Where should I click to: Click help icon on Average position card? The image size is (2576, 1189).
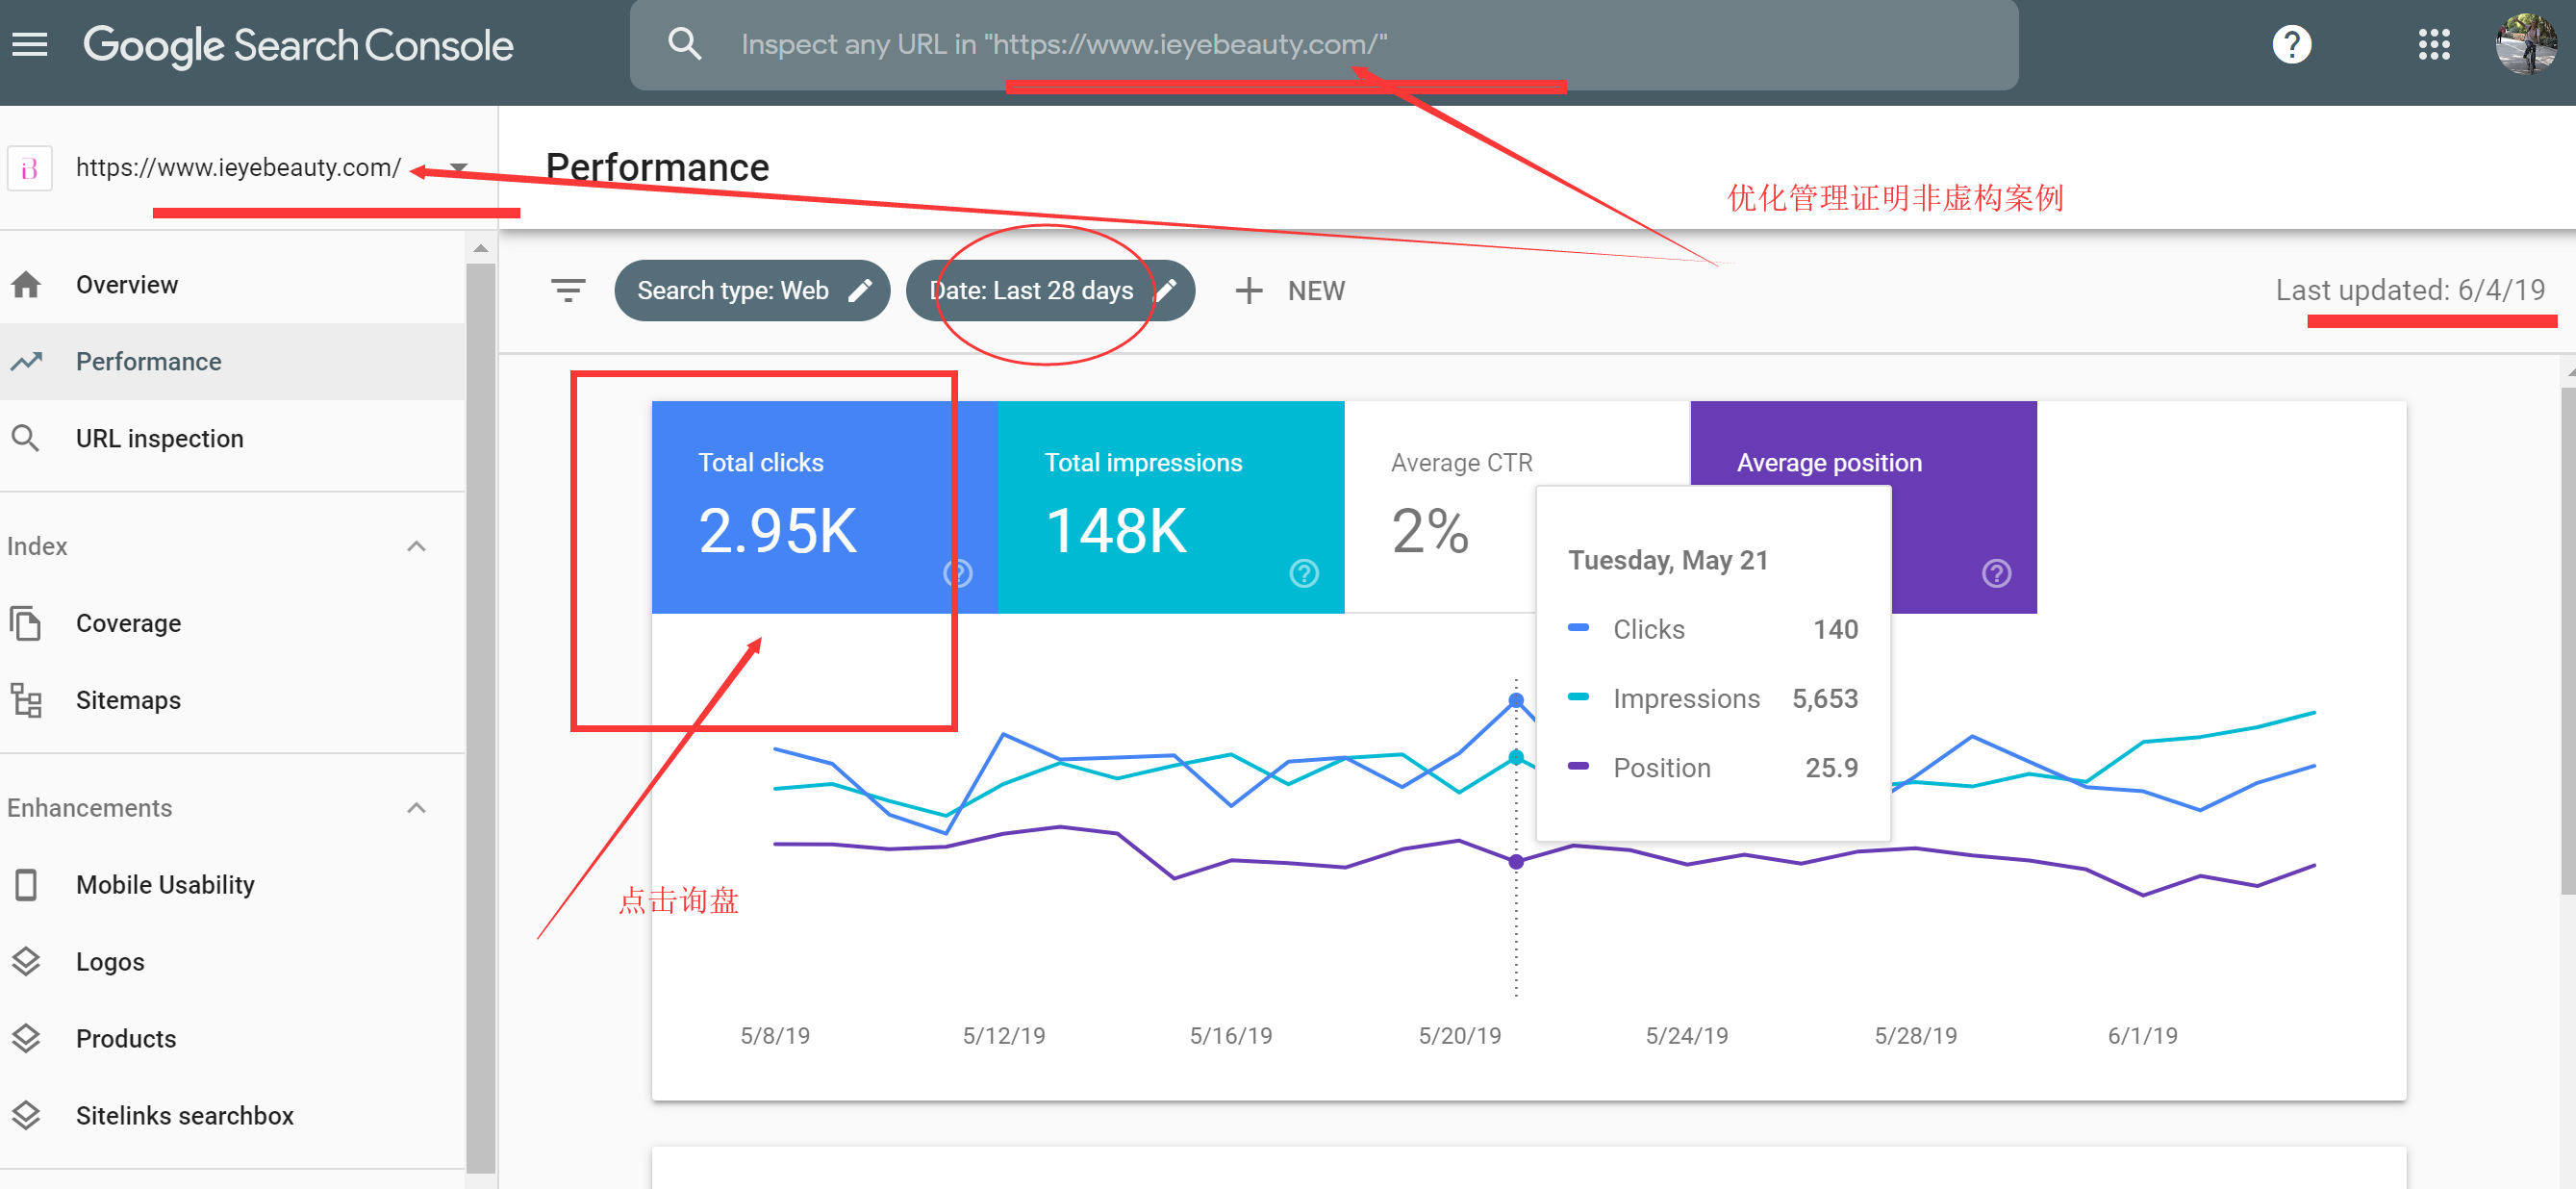pos(1996,573)
